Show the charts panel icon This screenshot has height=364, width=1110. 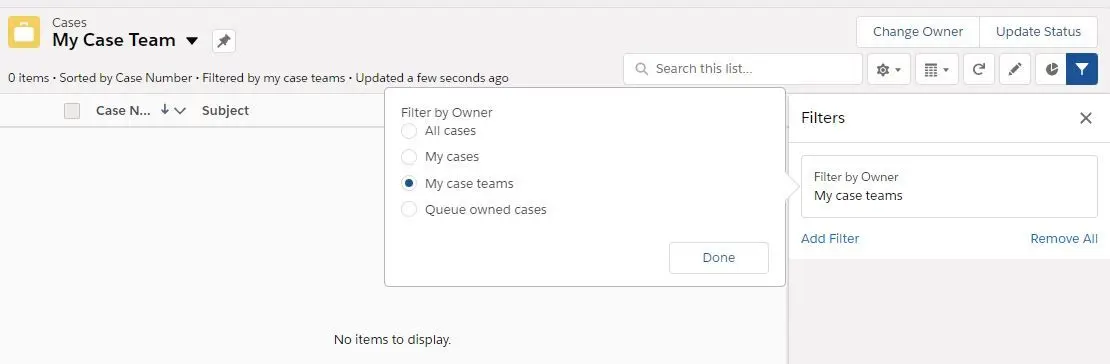point(1052,69)
